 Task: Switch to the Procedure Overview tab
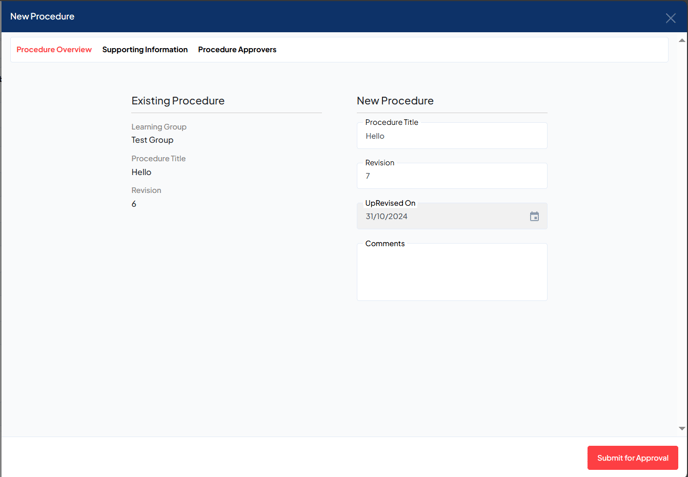[54, 50]
